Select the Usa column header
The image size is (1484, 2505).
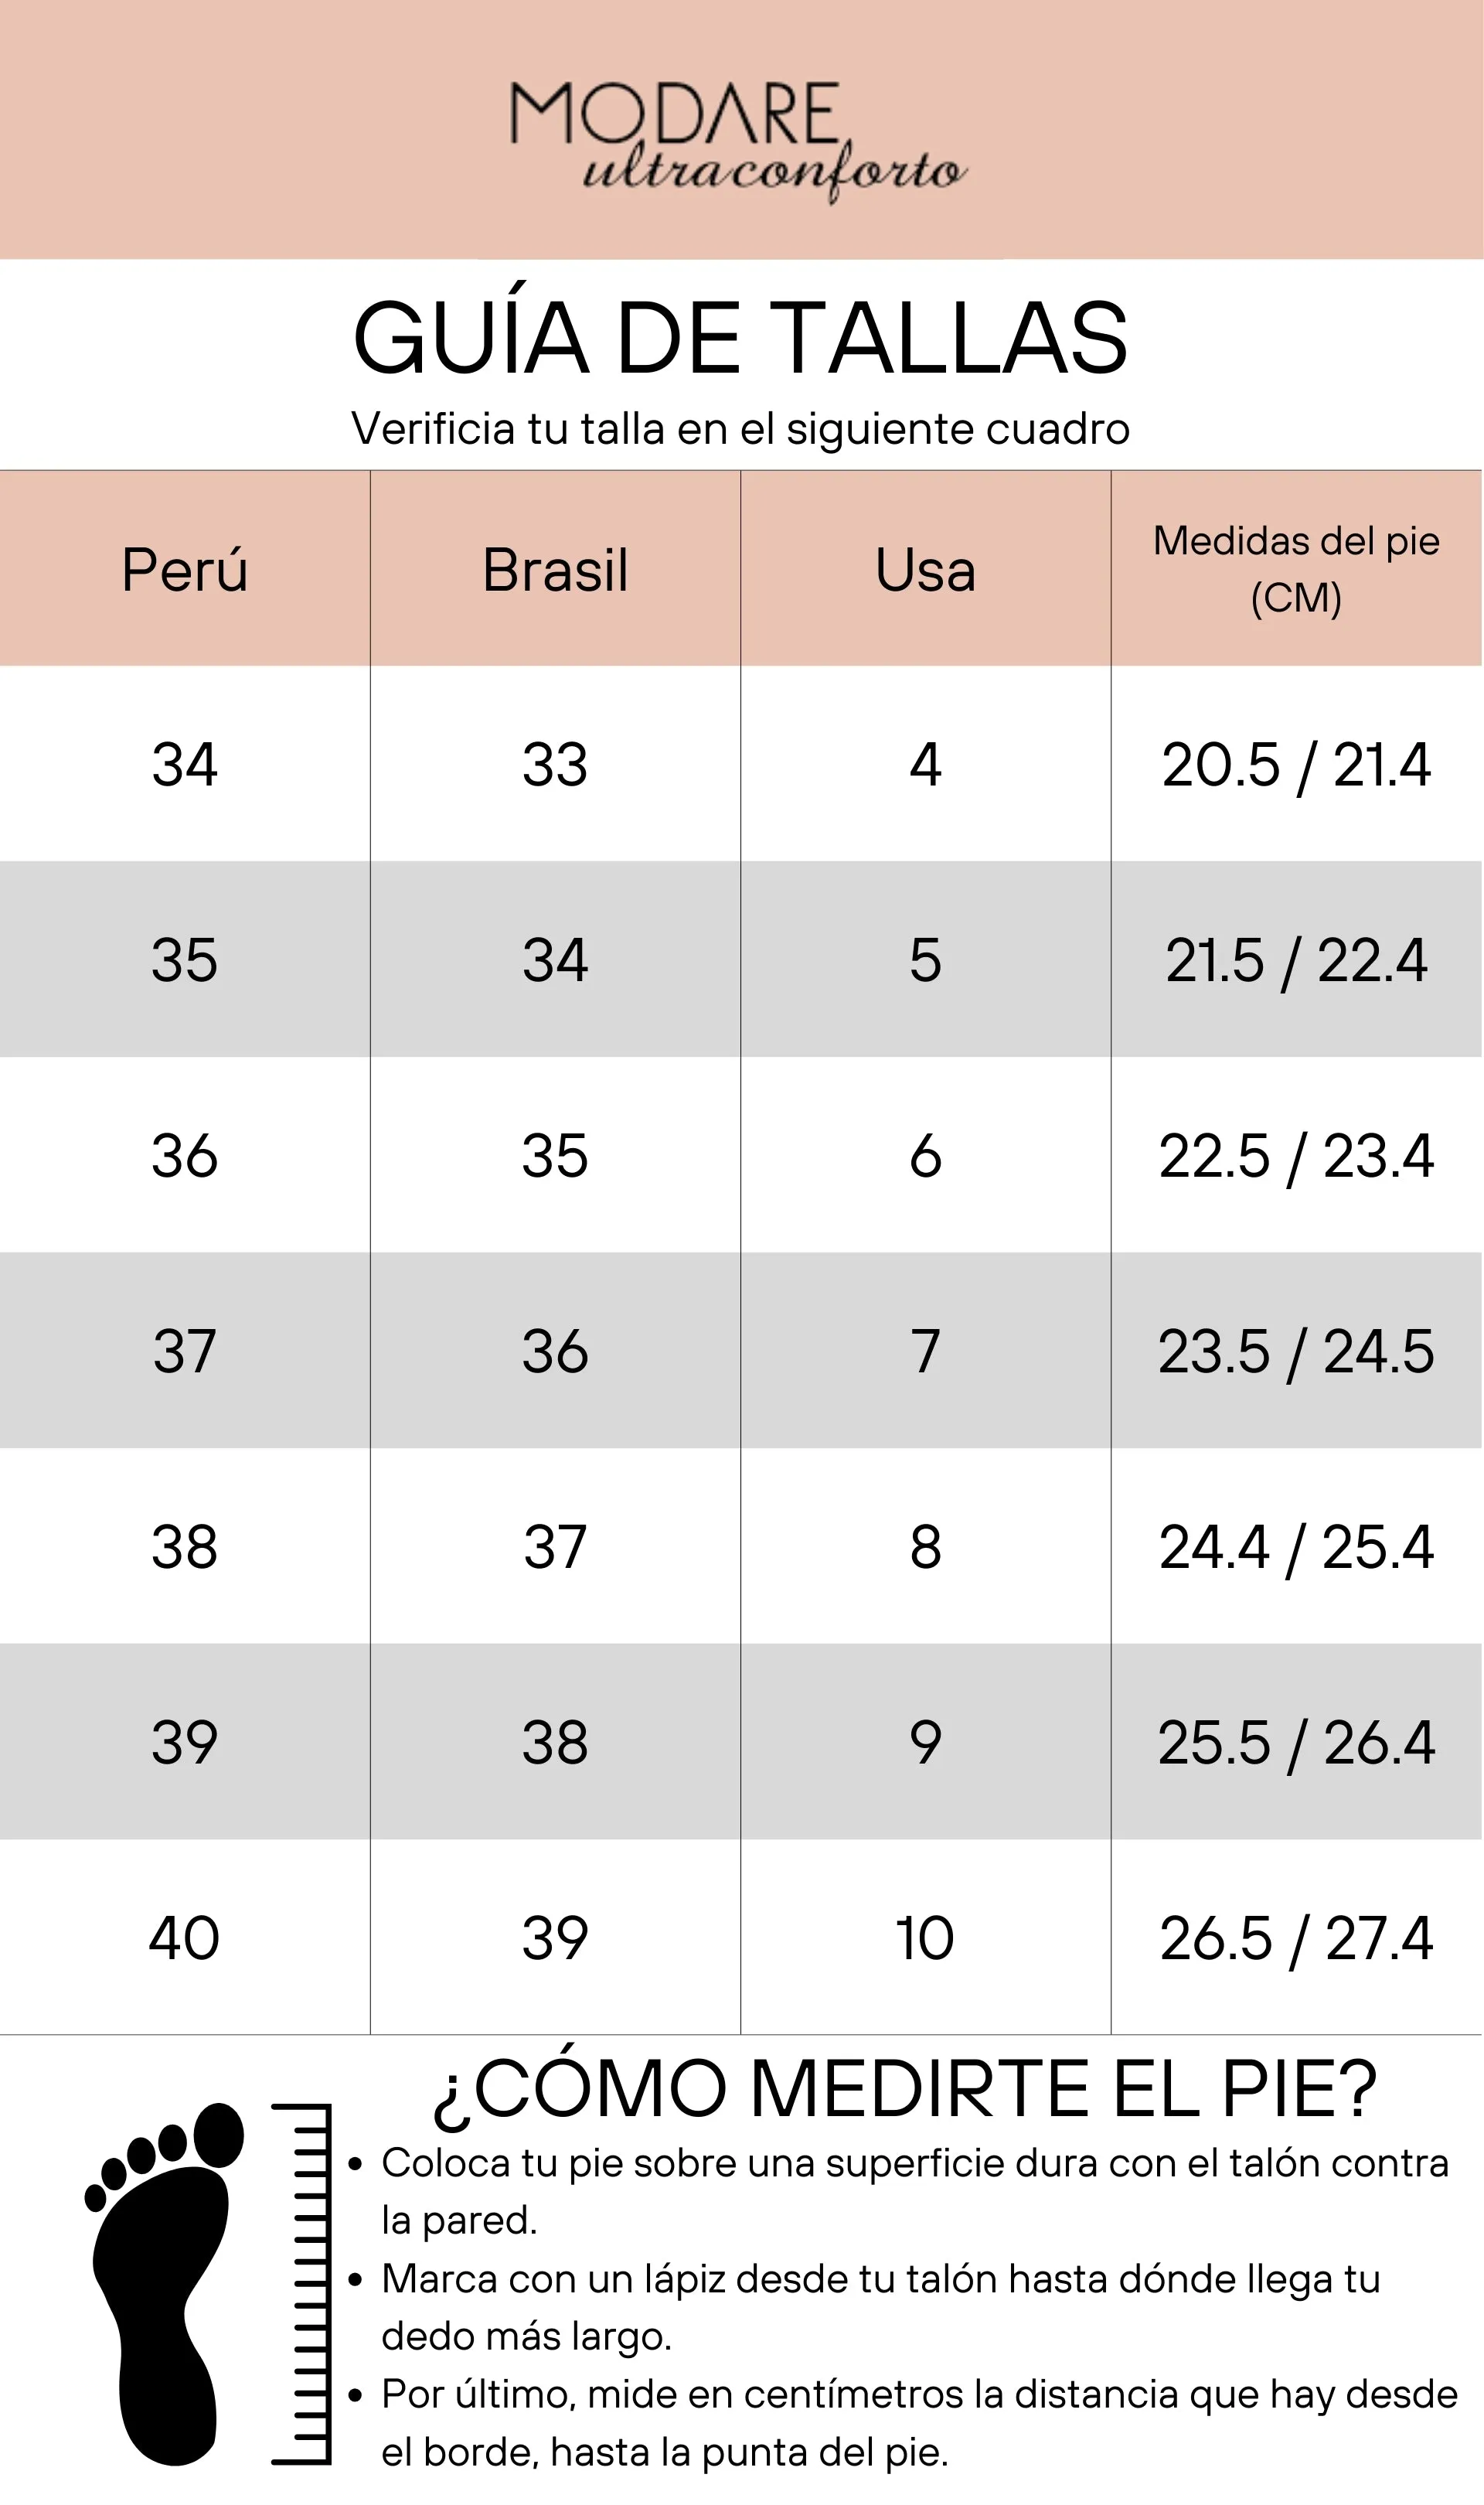click(925, 569)
